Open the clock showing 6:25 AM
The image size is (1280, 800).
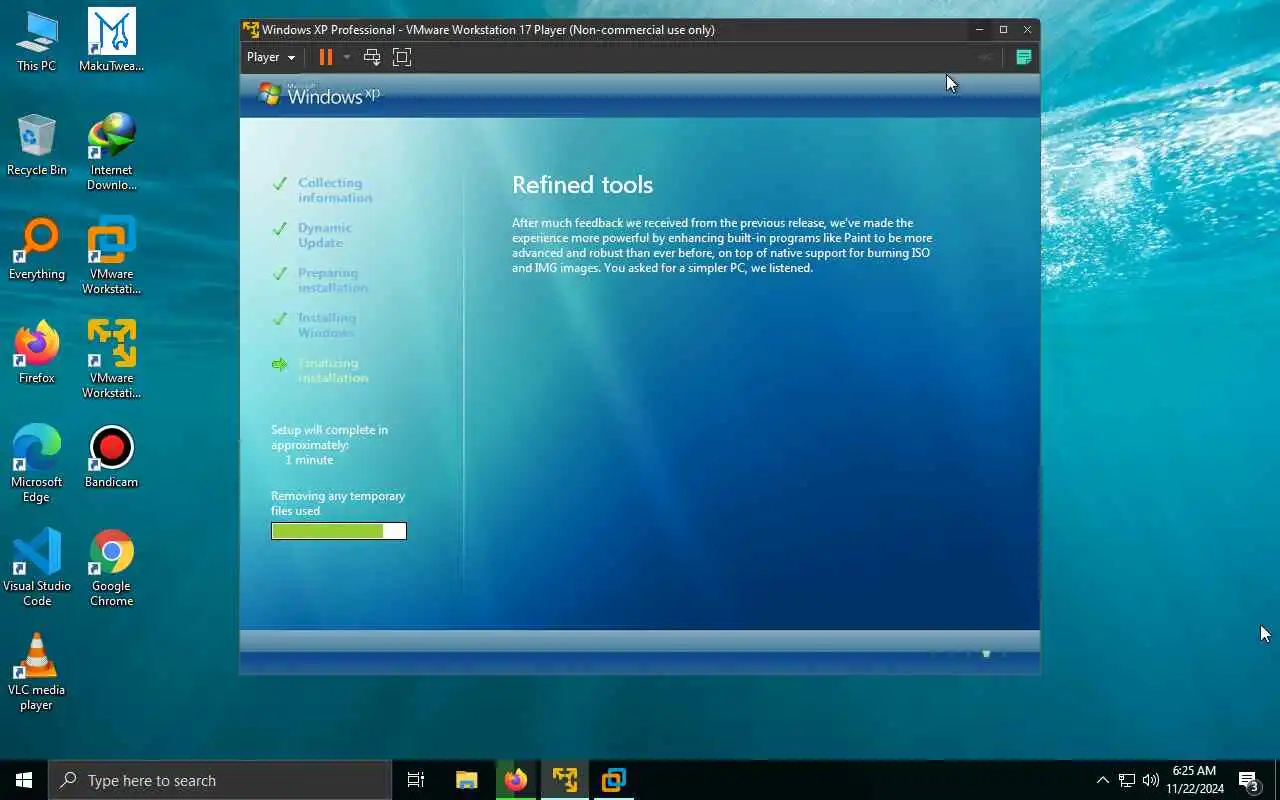[x=1195, y=780]
